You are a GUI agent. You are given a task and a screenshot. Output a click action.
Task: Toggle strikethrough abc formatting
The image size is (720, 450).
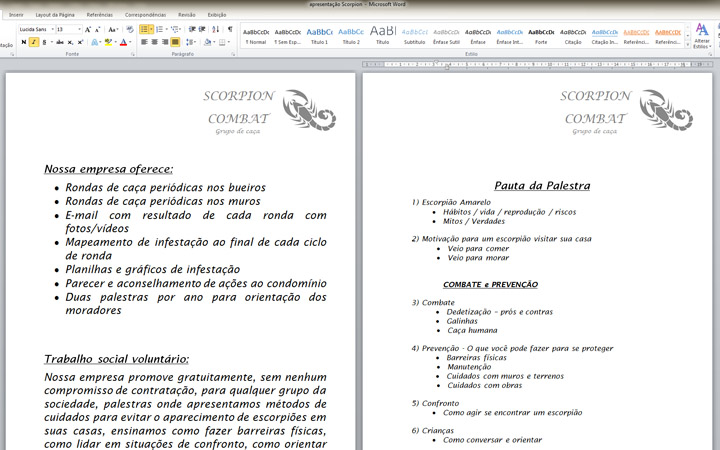point(60,42)
